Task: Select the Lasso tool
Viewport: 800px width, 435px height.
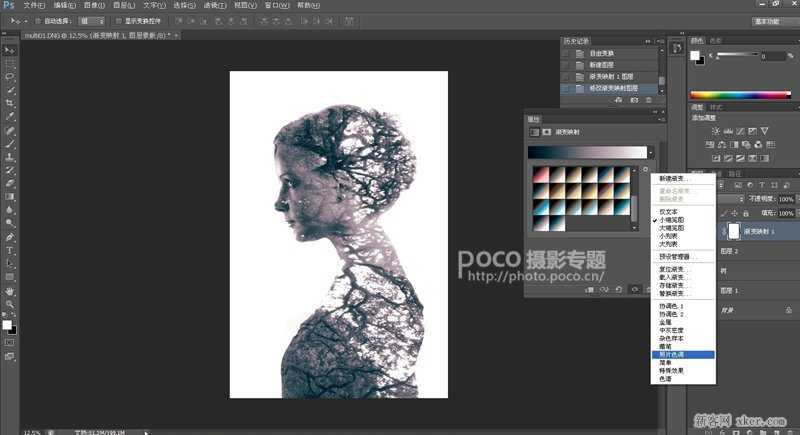Action: [x=10, y=76]
